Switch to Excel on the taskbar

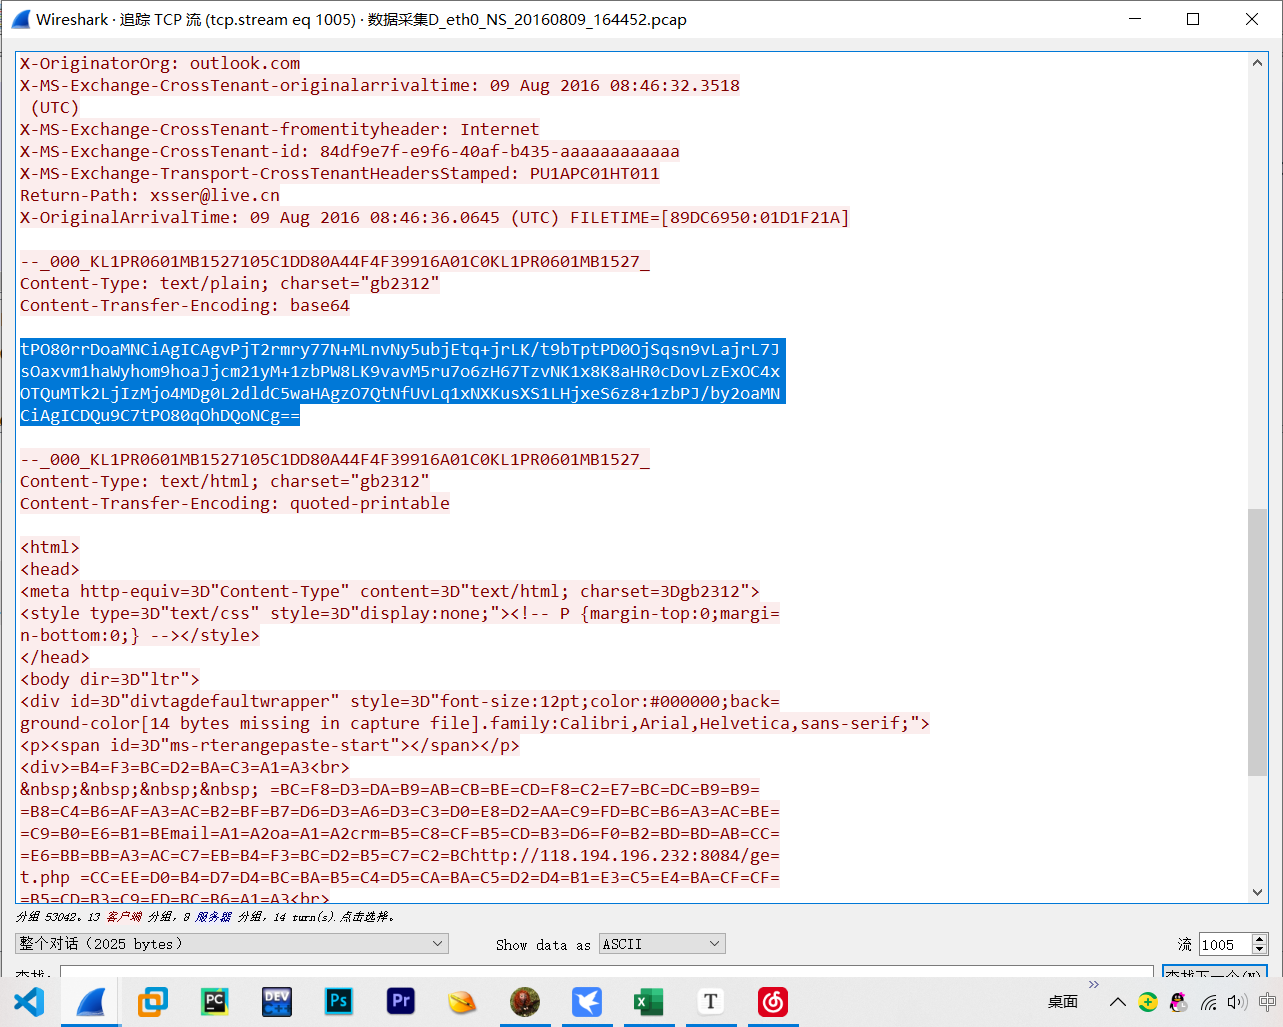(649, 1001)
